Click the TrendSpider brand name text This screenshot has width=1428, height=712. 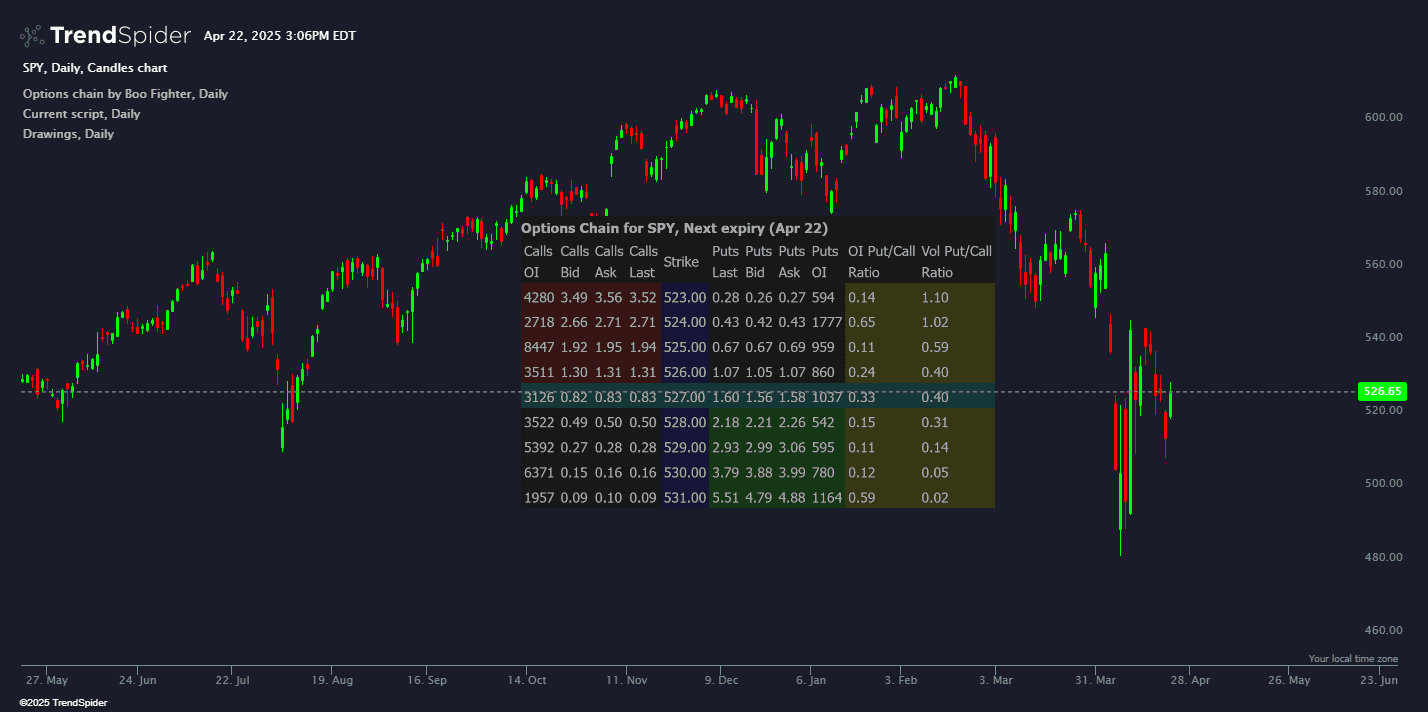pos(120,36)
